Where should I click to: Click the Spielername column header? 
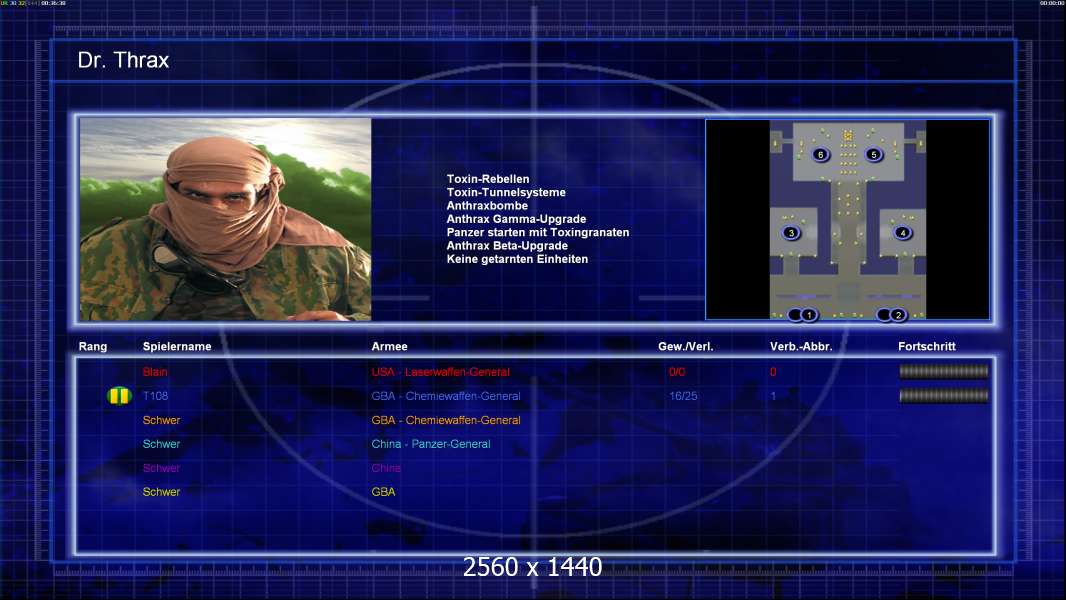click(177, 347)
